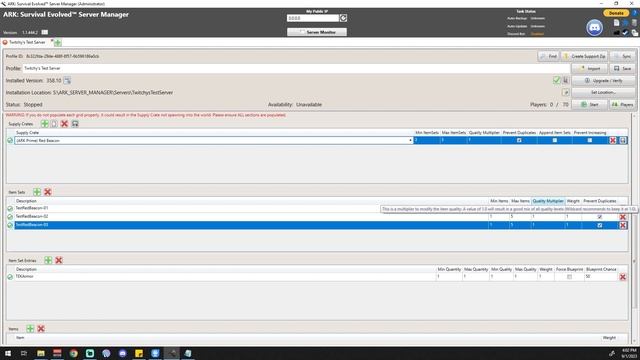The height and width of the screenshot is (360, 640).
Task: Select the TestRedBeacon-02 item set row
Action: coord(251,217)
